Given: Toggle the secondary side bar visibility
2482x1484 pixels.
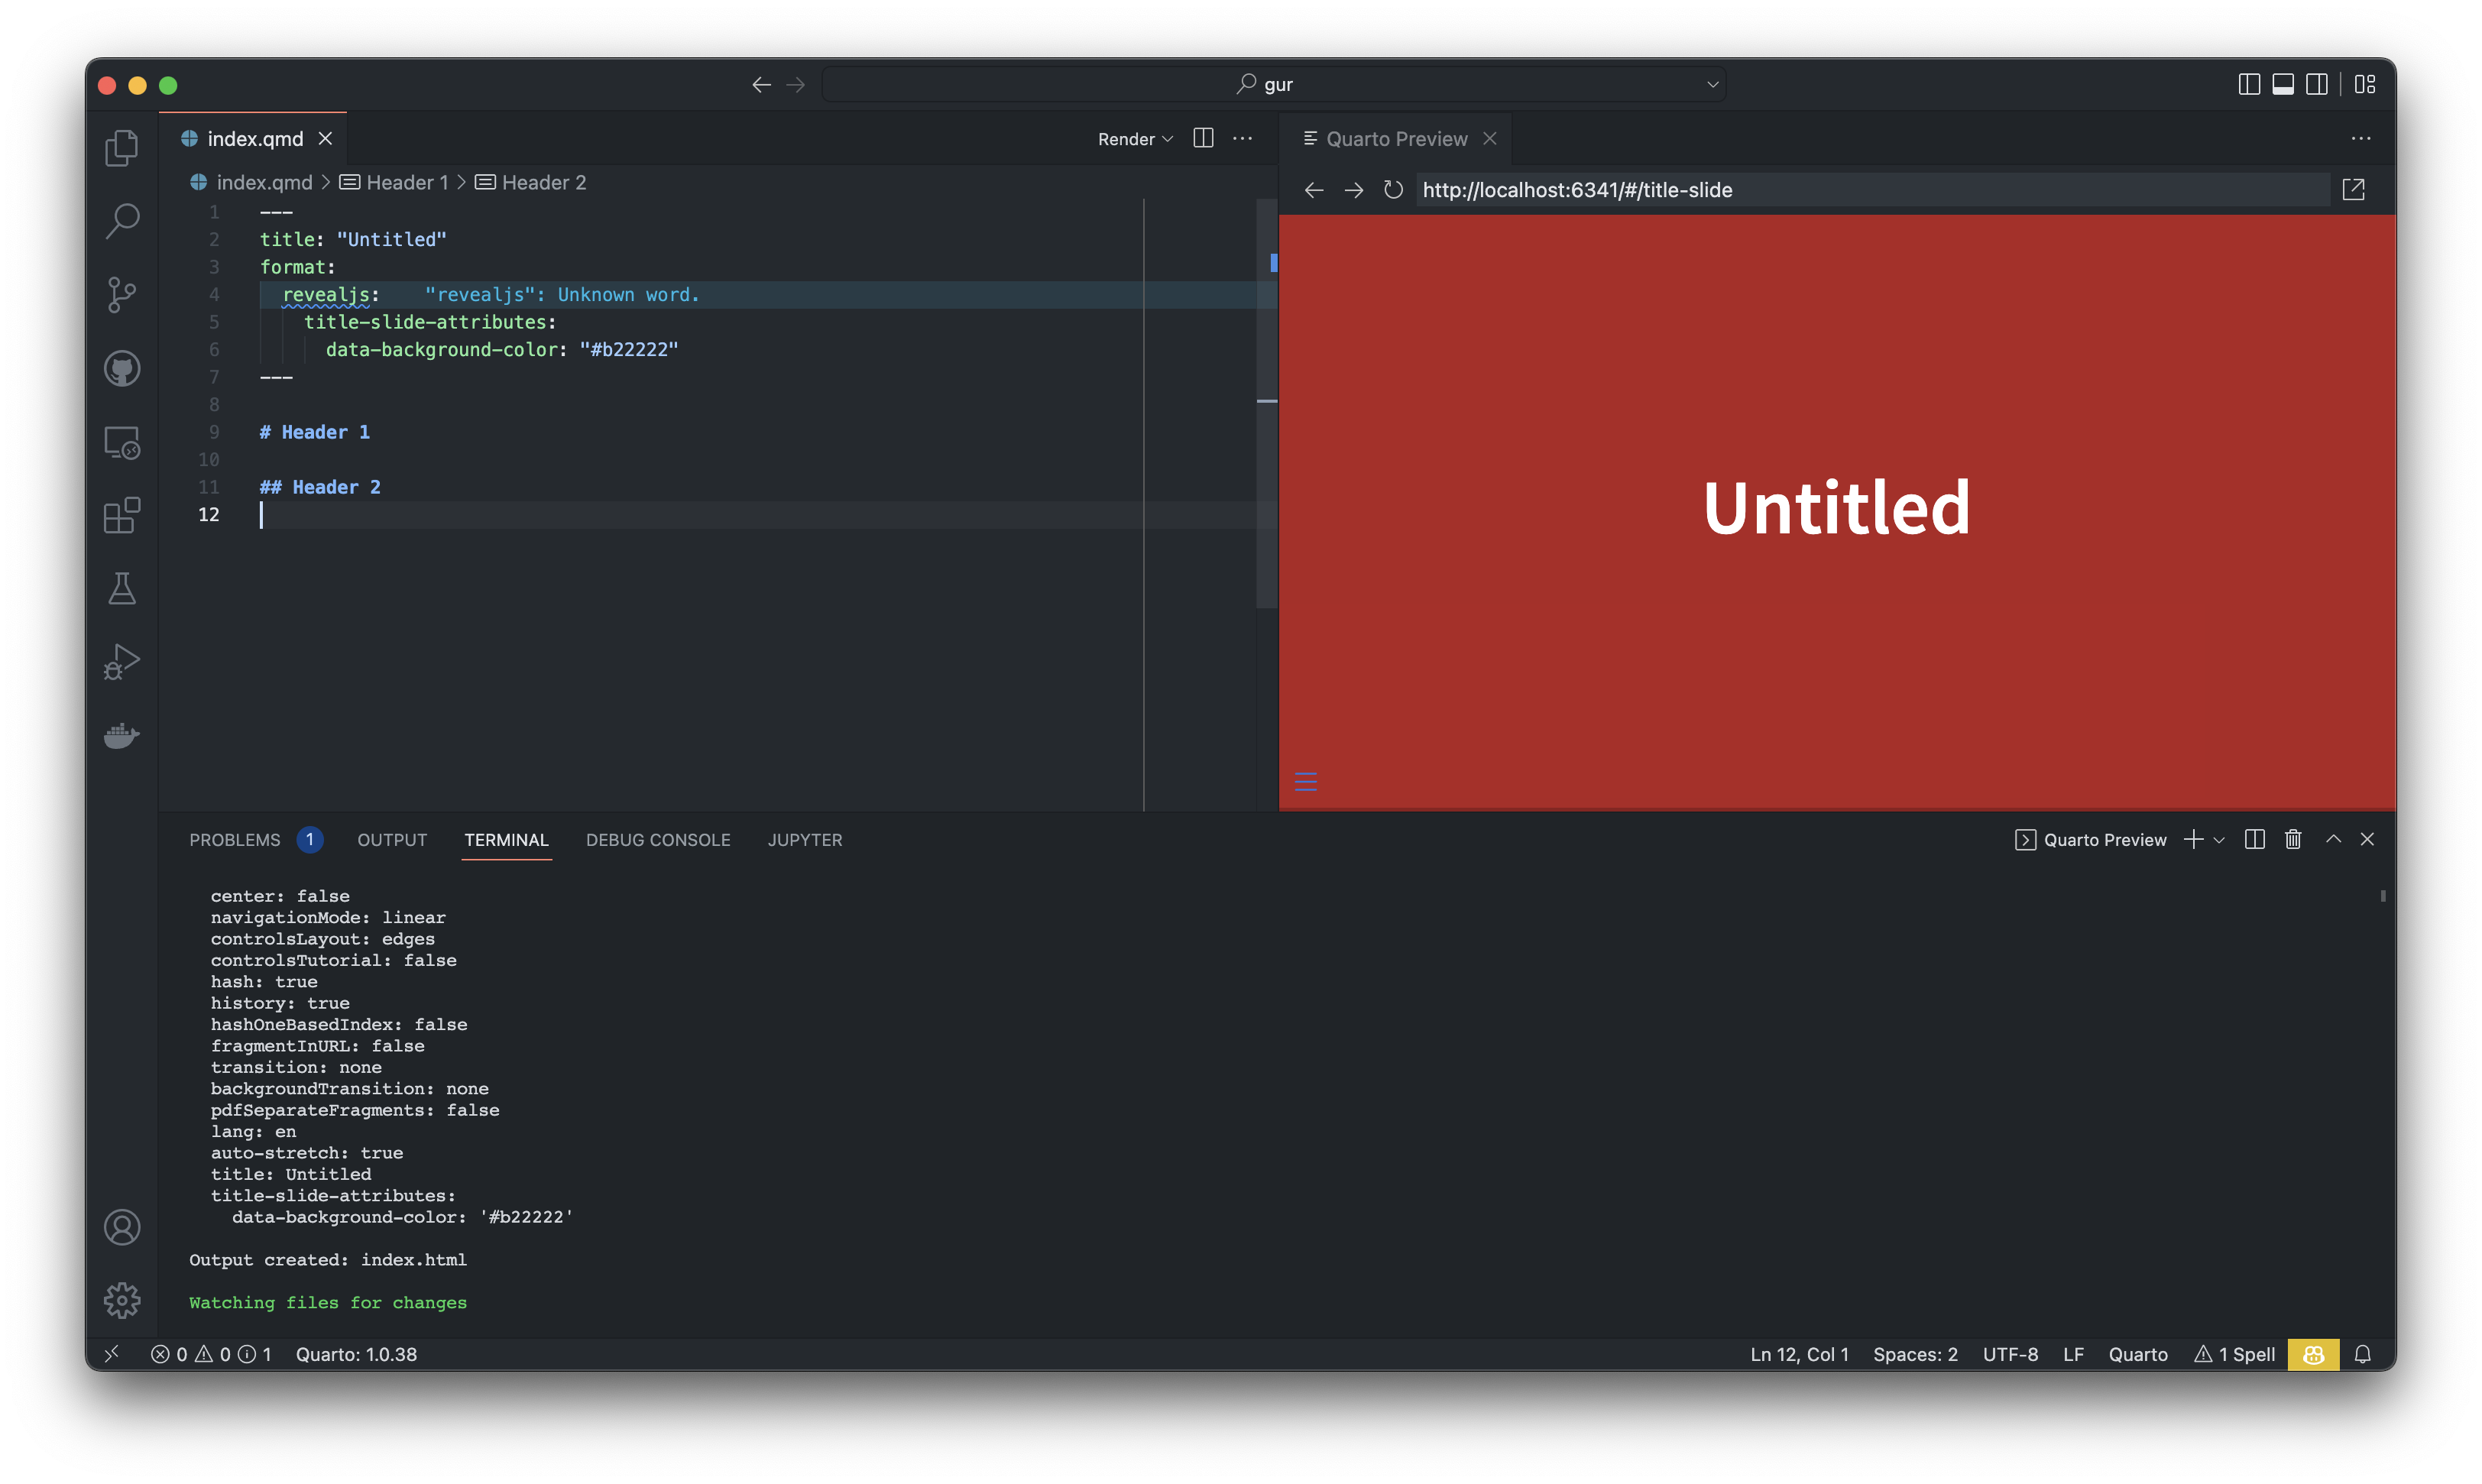Looking at the screenshot, I should (x=2316, y=85).
